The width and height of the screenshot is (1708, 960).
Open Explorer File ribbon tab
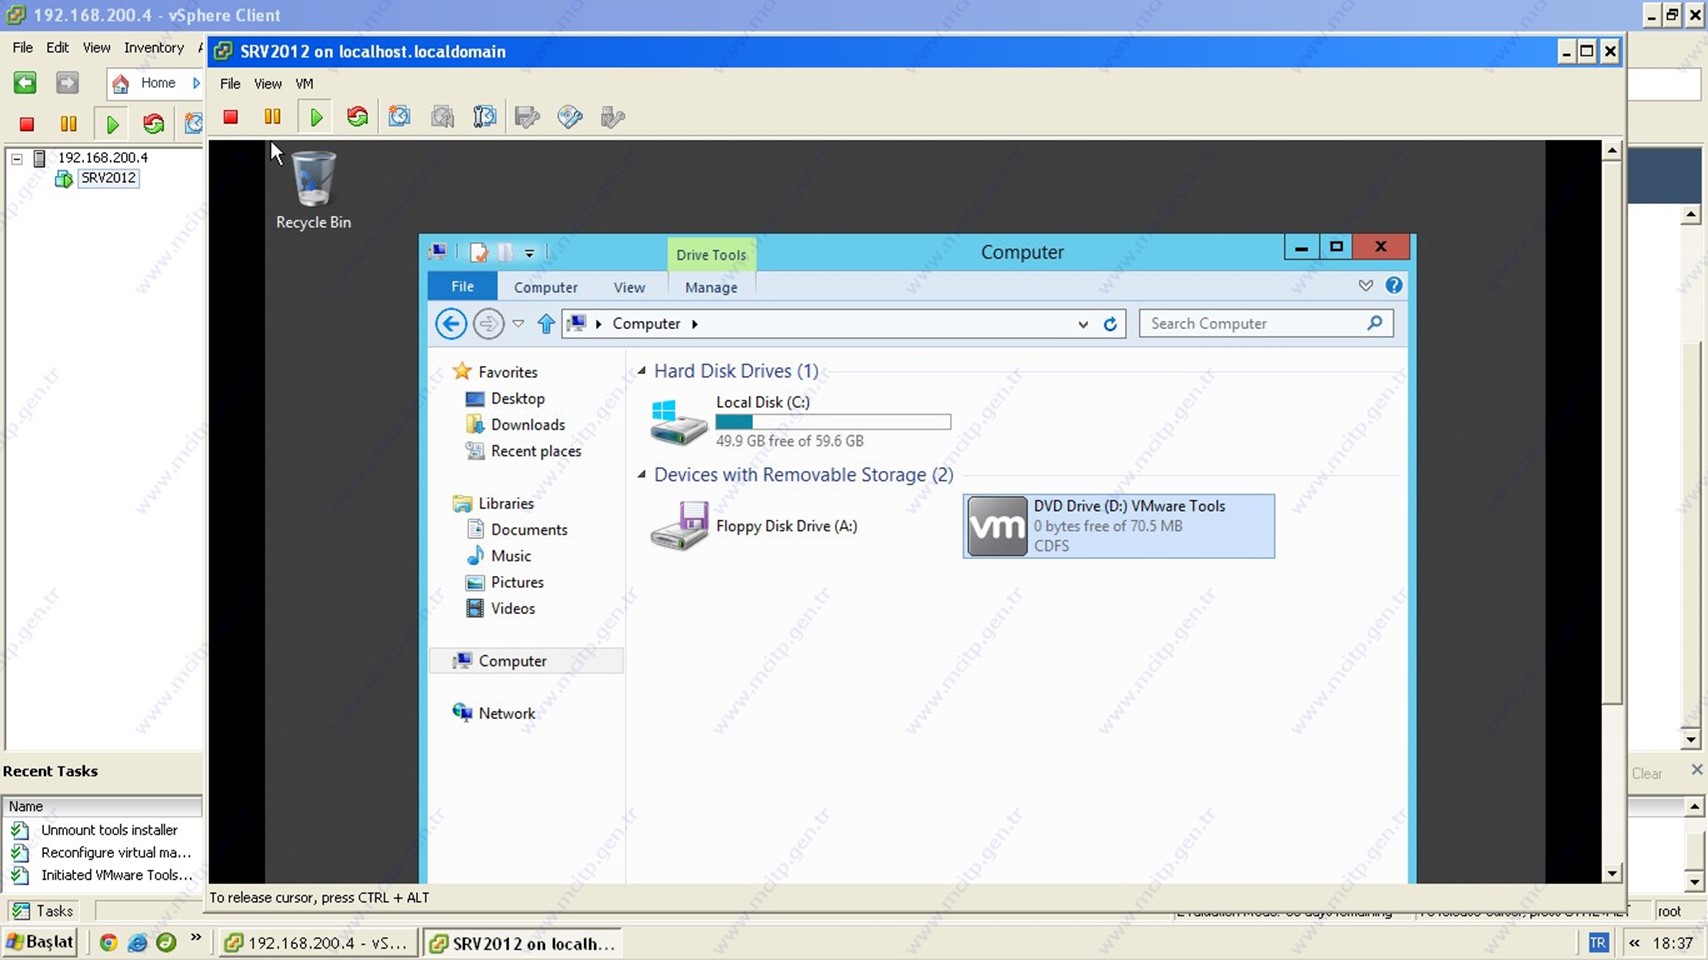462,286
